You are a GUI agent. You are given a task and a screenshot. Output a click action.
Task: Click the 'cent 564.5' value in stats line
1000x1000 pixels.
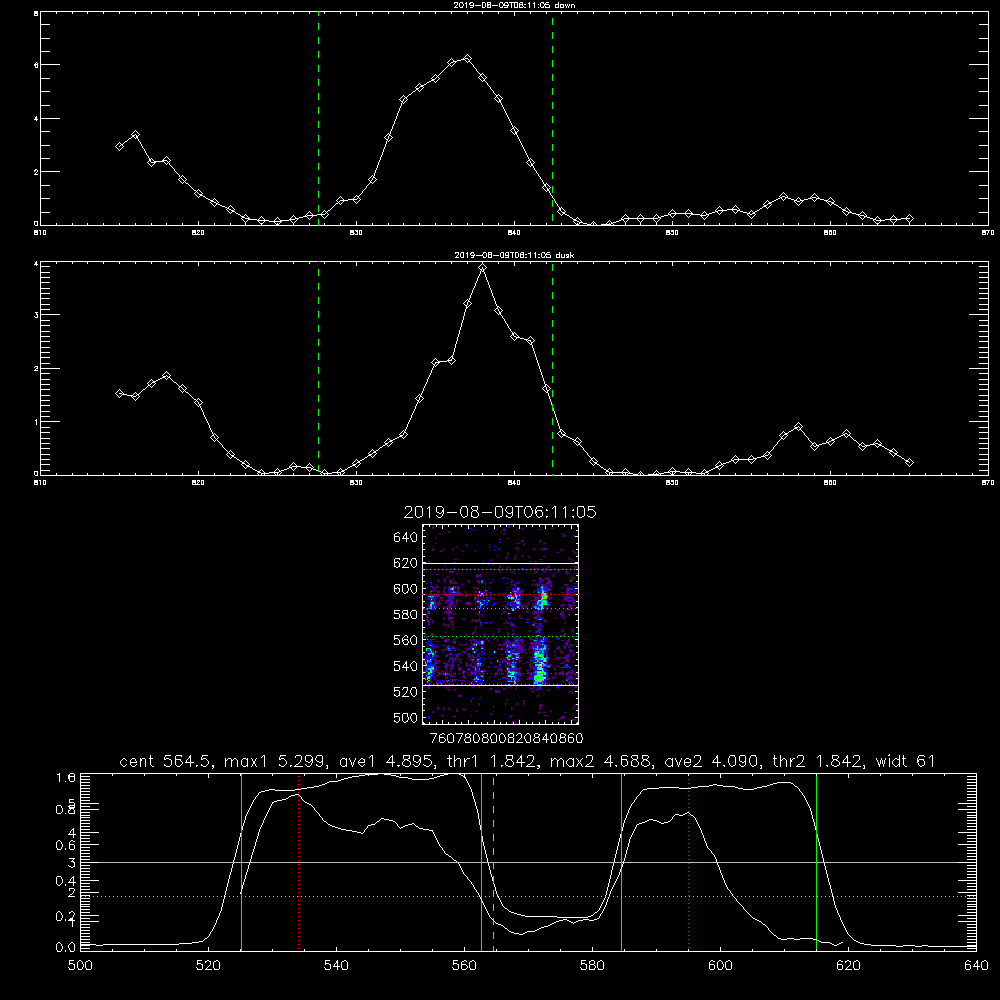point(165,761)
